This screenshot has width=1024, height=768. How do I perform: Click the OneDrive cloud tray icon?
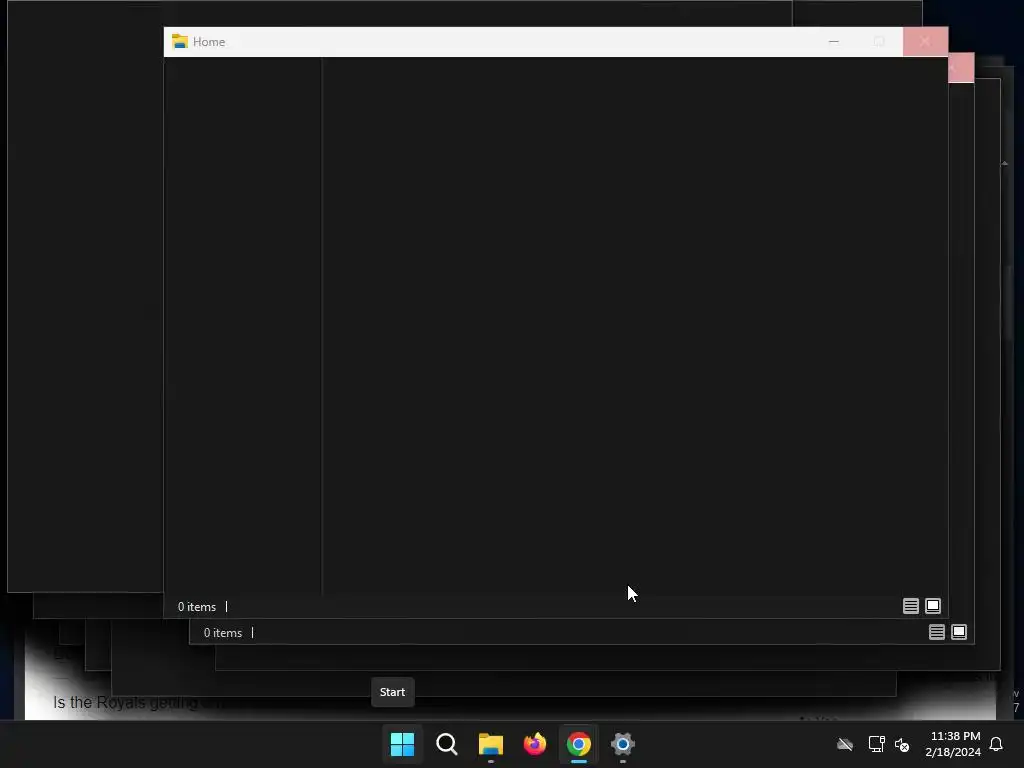click(845, 744)
